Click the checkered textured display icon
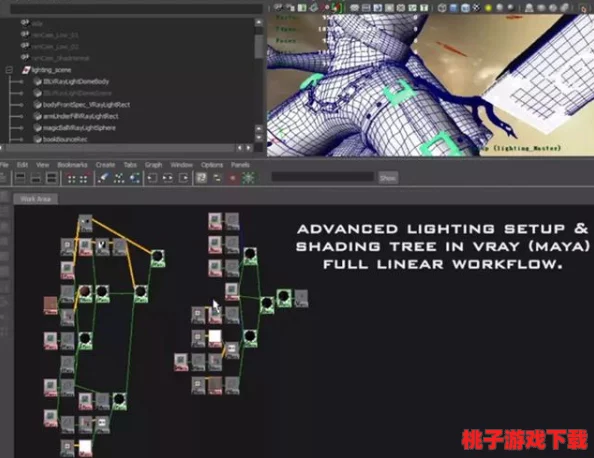Viewport: 594px width, 458px height. (x=477, y=7)
